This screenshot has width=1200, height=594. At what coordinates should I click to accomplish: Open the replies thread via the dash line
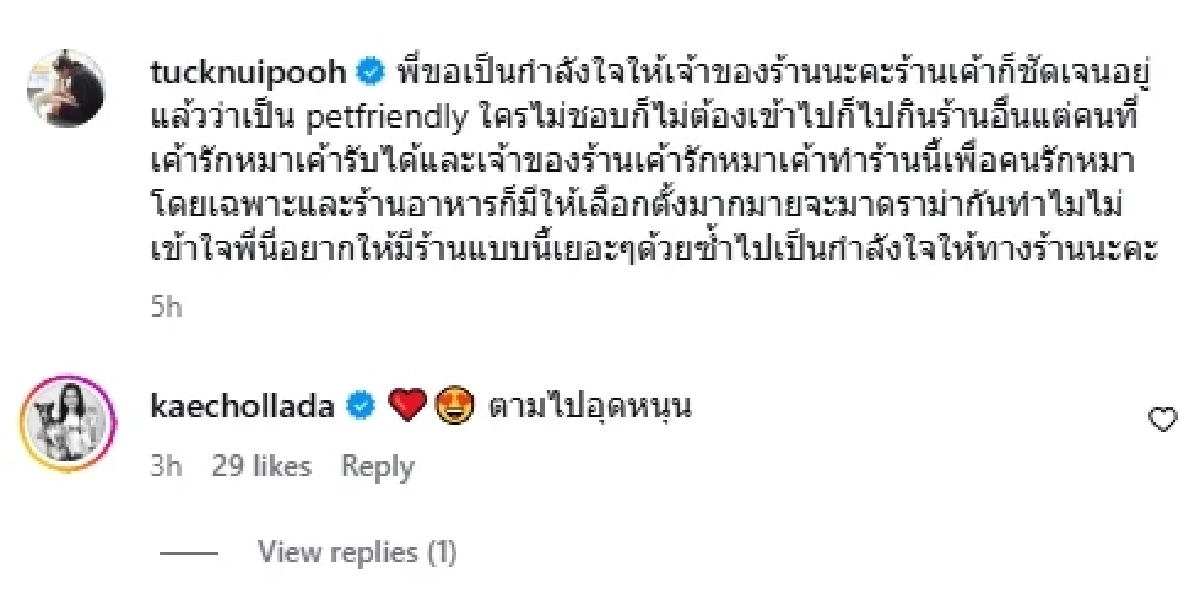186,551
